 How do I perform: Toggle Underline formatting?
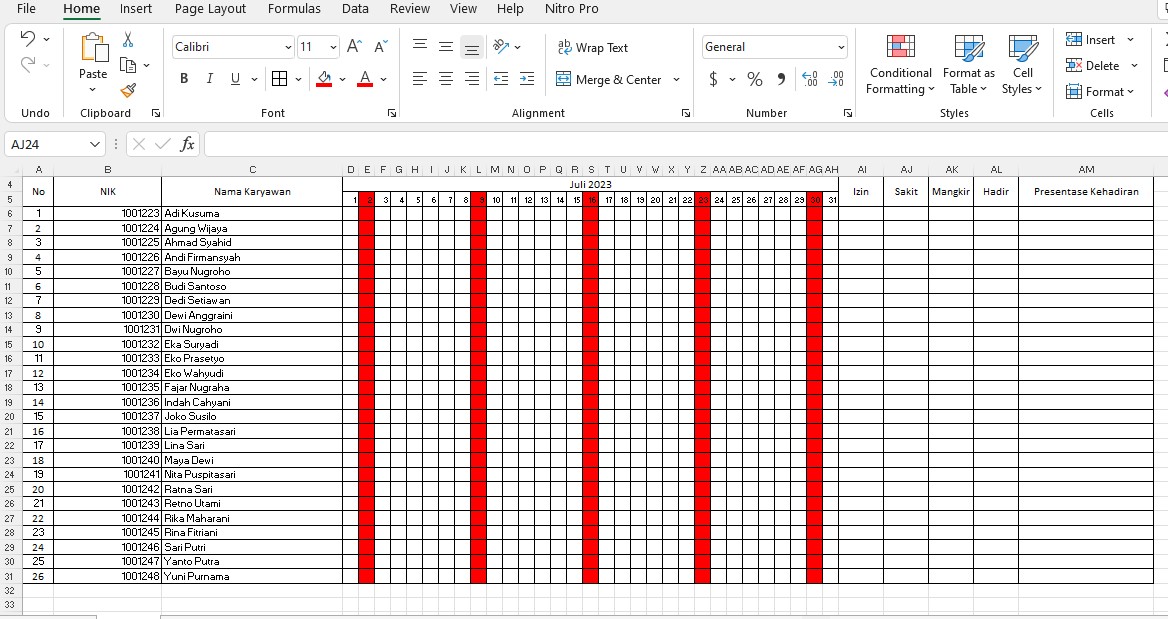coord(235,79)
